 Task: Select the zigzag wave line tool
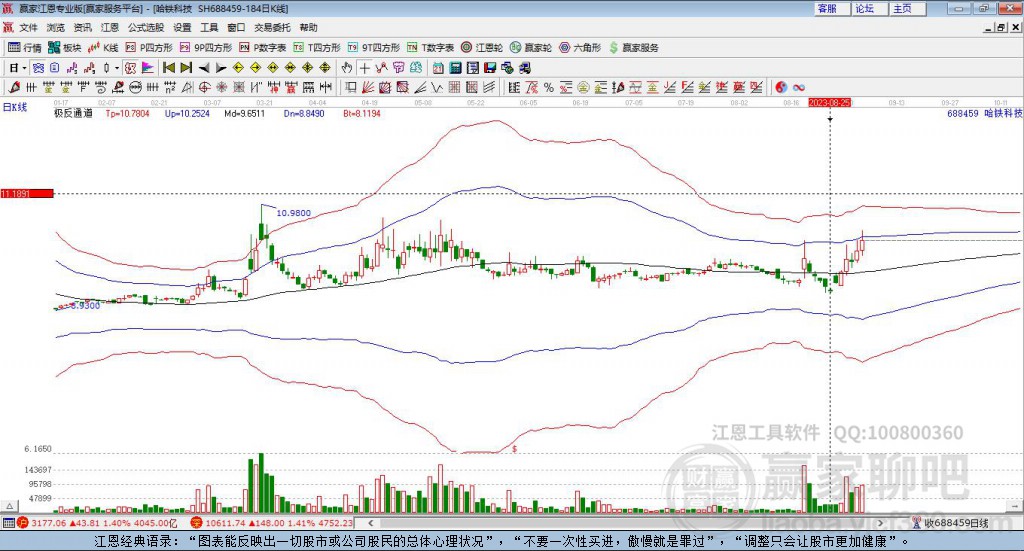436,87
